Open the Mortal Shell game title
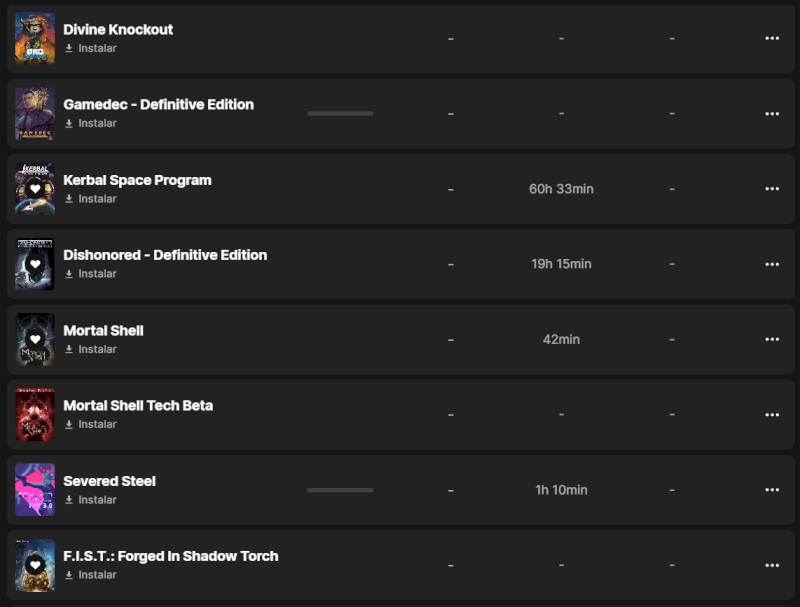800x607 pixels. 104,330
